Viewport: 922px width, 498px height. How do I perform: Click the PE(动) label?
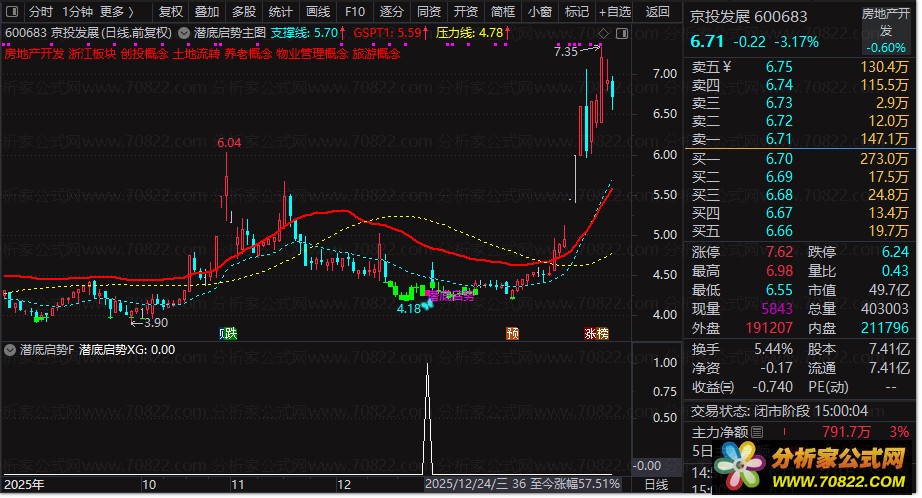click(829, 387)
